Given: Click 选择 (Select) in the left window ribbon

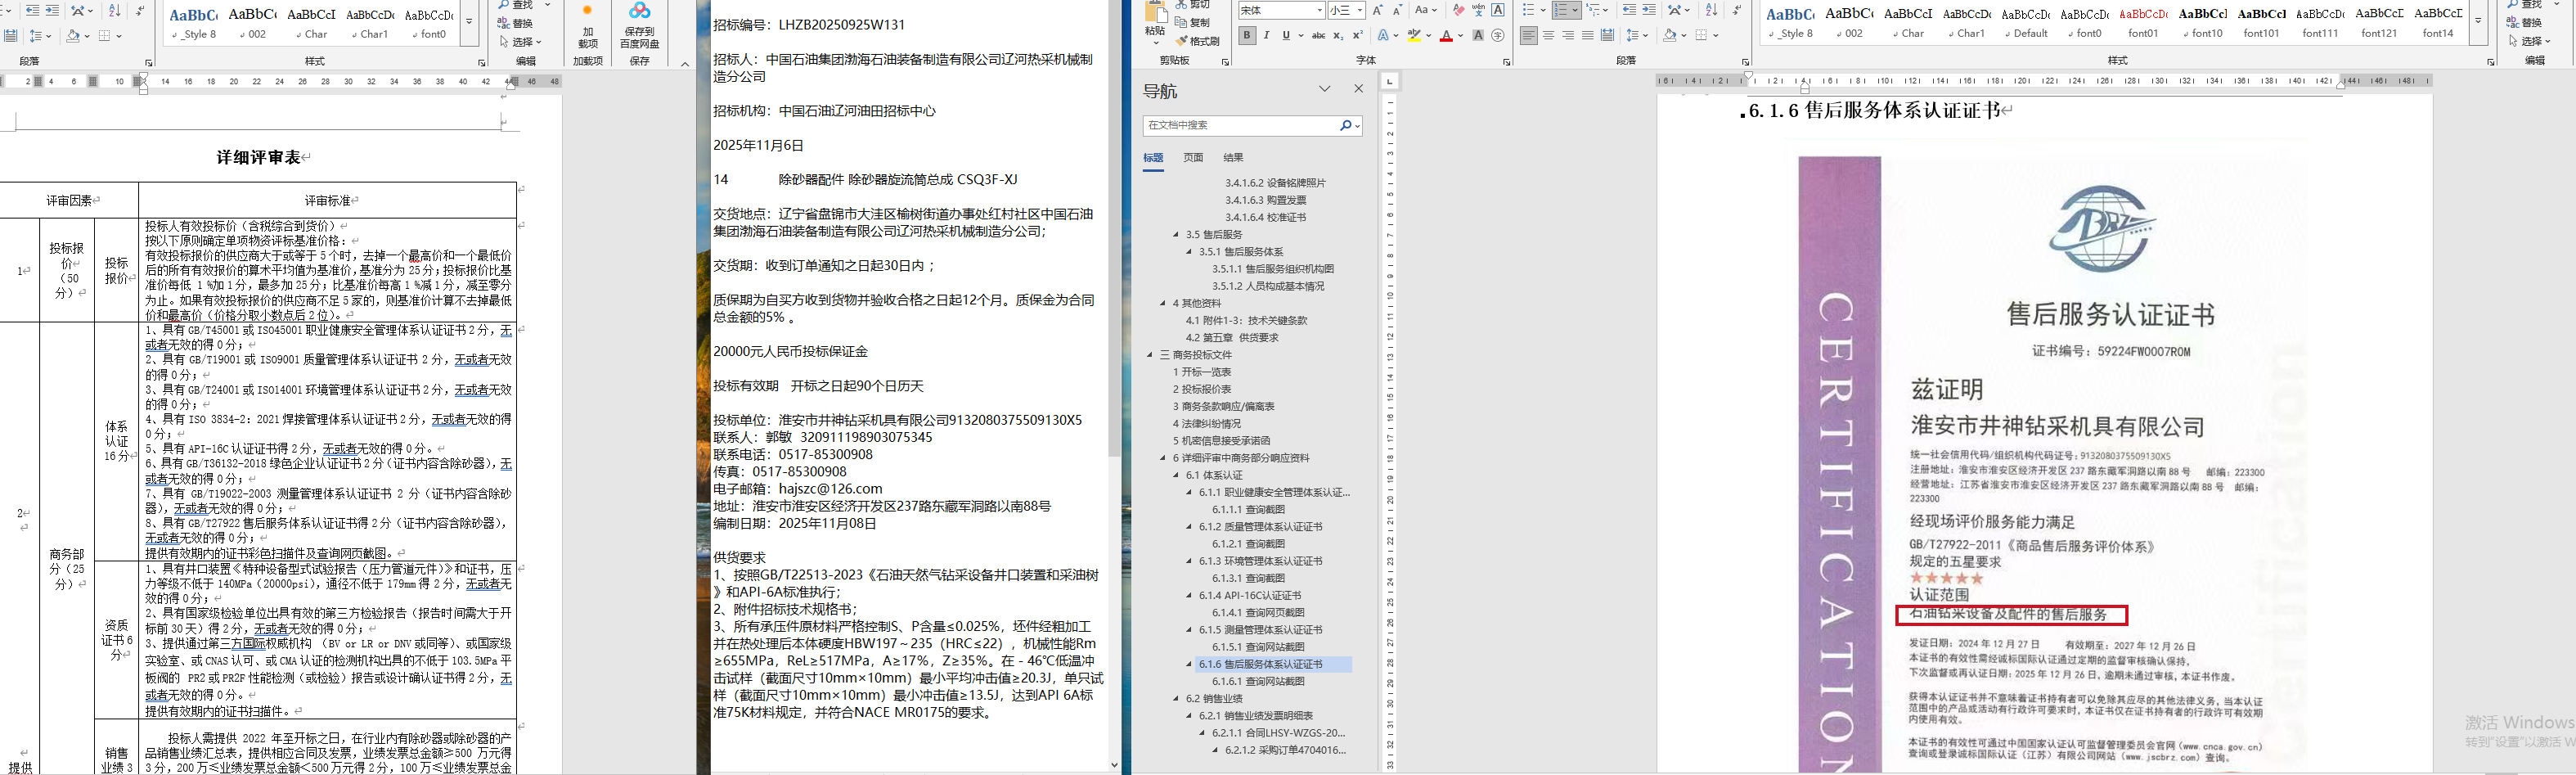Looking at the screenshot, I should click(520, 42).
